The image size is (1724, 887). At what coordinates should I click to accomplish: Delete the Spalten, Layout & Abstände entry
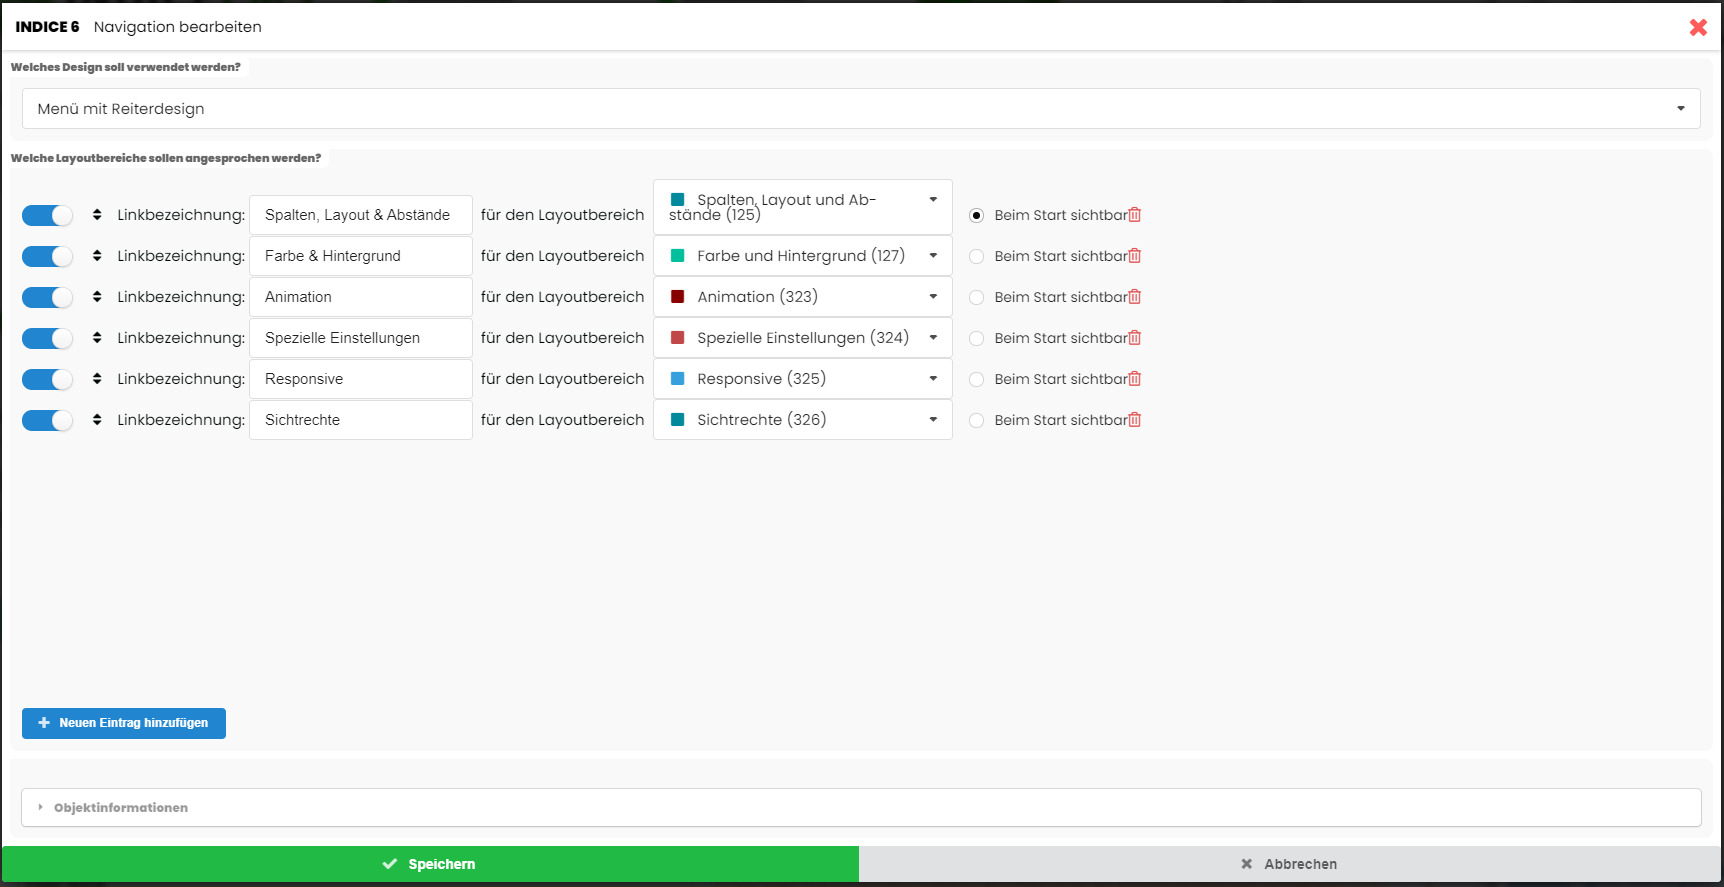[x=1134, y=215]
